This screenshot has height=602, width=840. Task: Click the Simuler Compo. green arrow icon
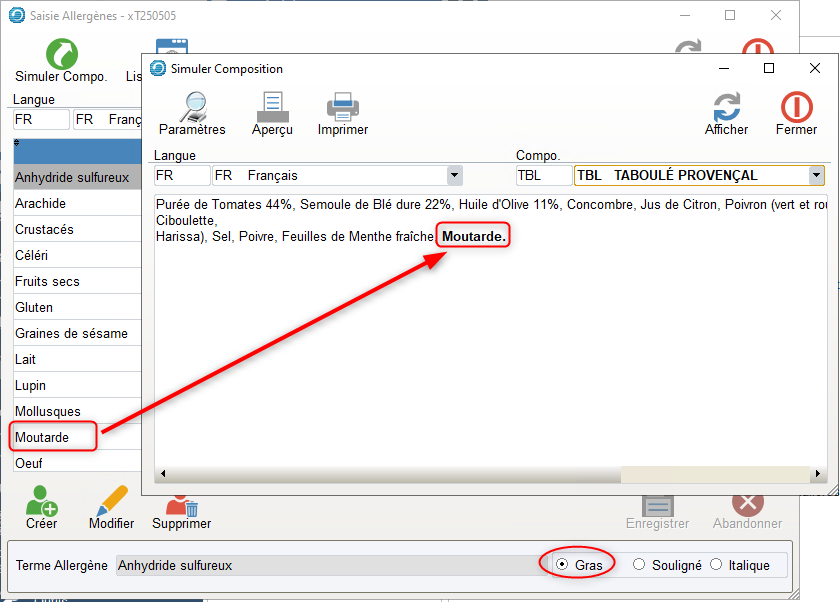pos(61,54)
